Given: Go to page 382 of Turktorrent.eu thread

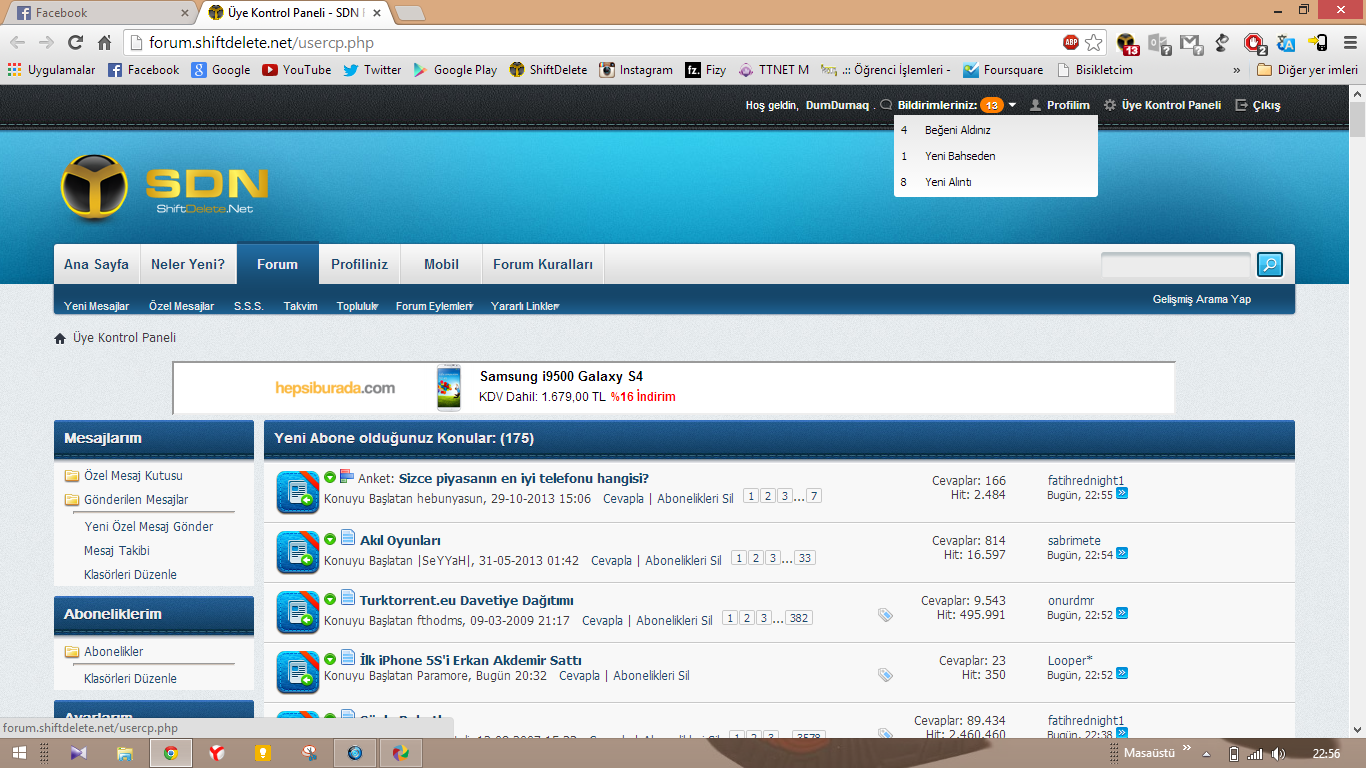Looking at the screenshot, I should pos(798,618).
